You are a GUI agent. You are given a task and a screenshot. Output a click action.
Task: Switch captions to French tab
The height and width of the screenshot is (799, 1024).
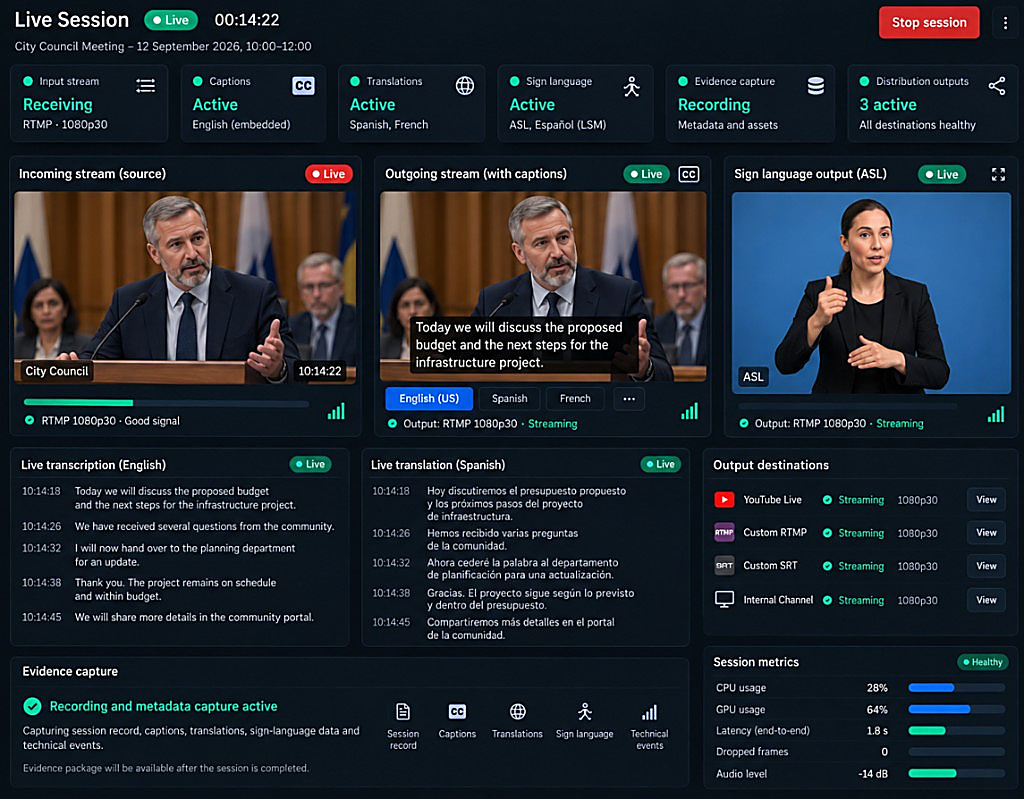coord(575,399)
